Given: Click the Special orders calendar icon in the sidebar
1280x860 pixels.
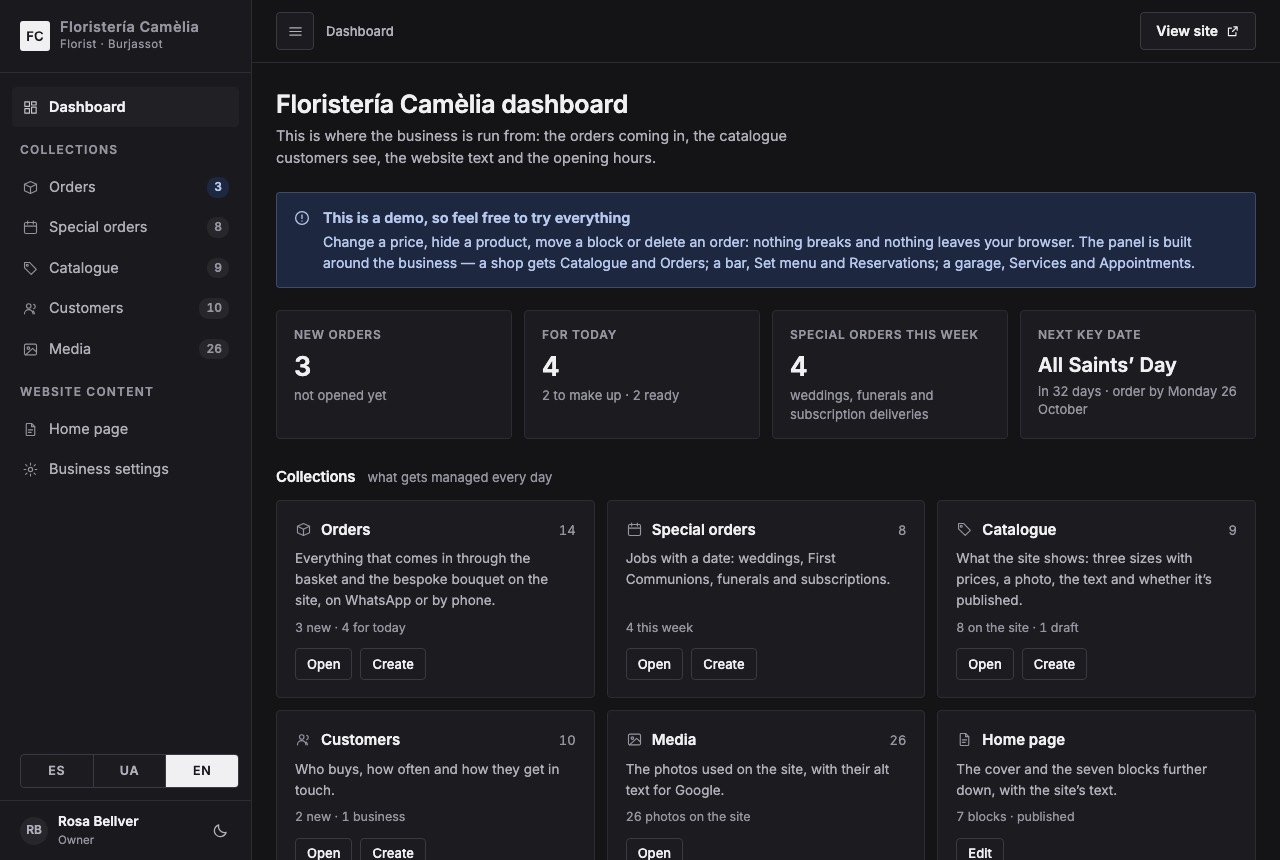Looking at the screenshot, I should click(x=30, y=227).
